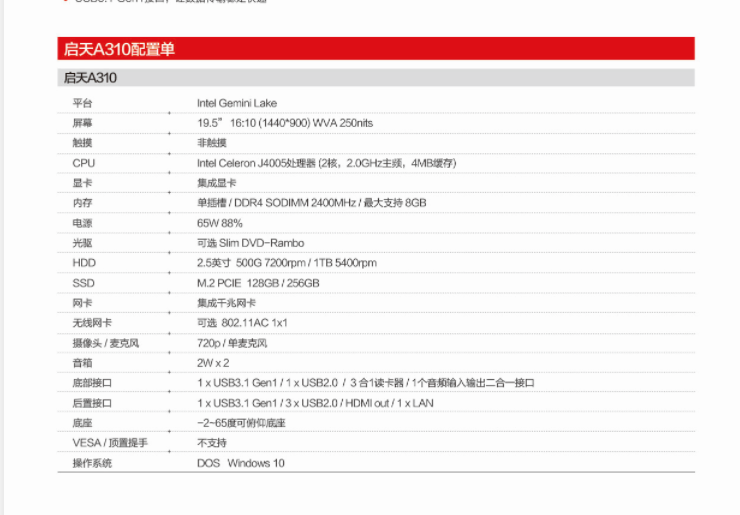
Task: Click the 'HDMI out / 1 x LAN' rear ports value
Action: pyautogui.click(x=389, y=403)
